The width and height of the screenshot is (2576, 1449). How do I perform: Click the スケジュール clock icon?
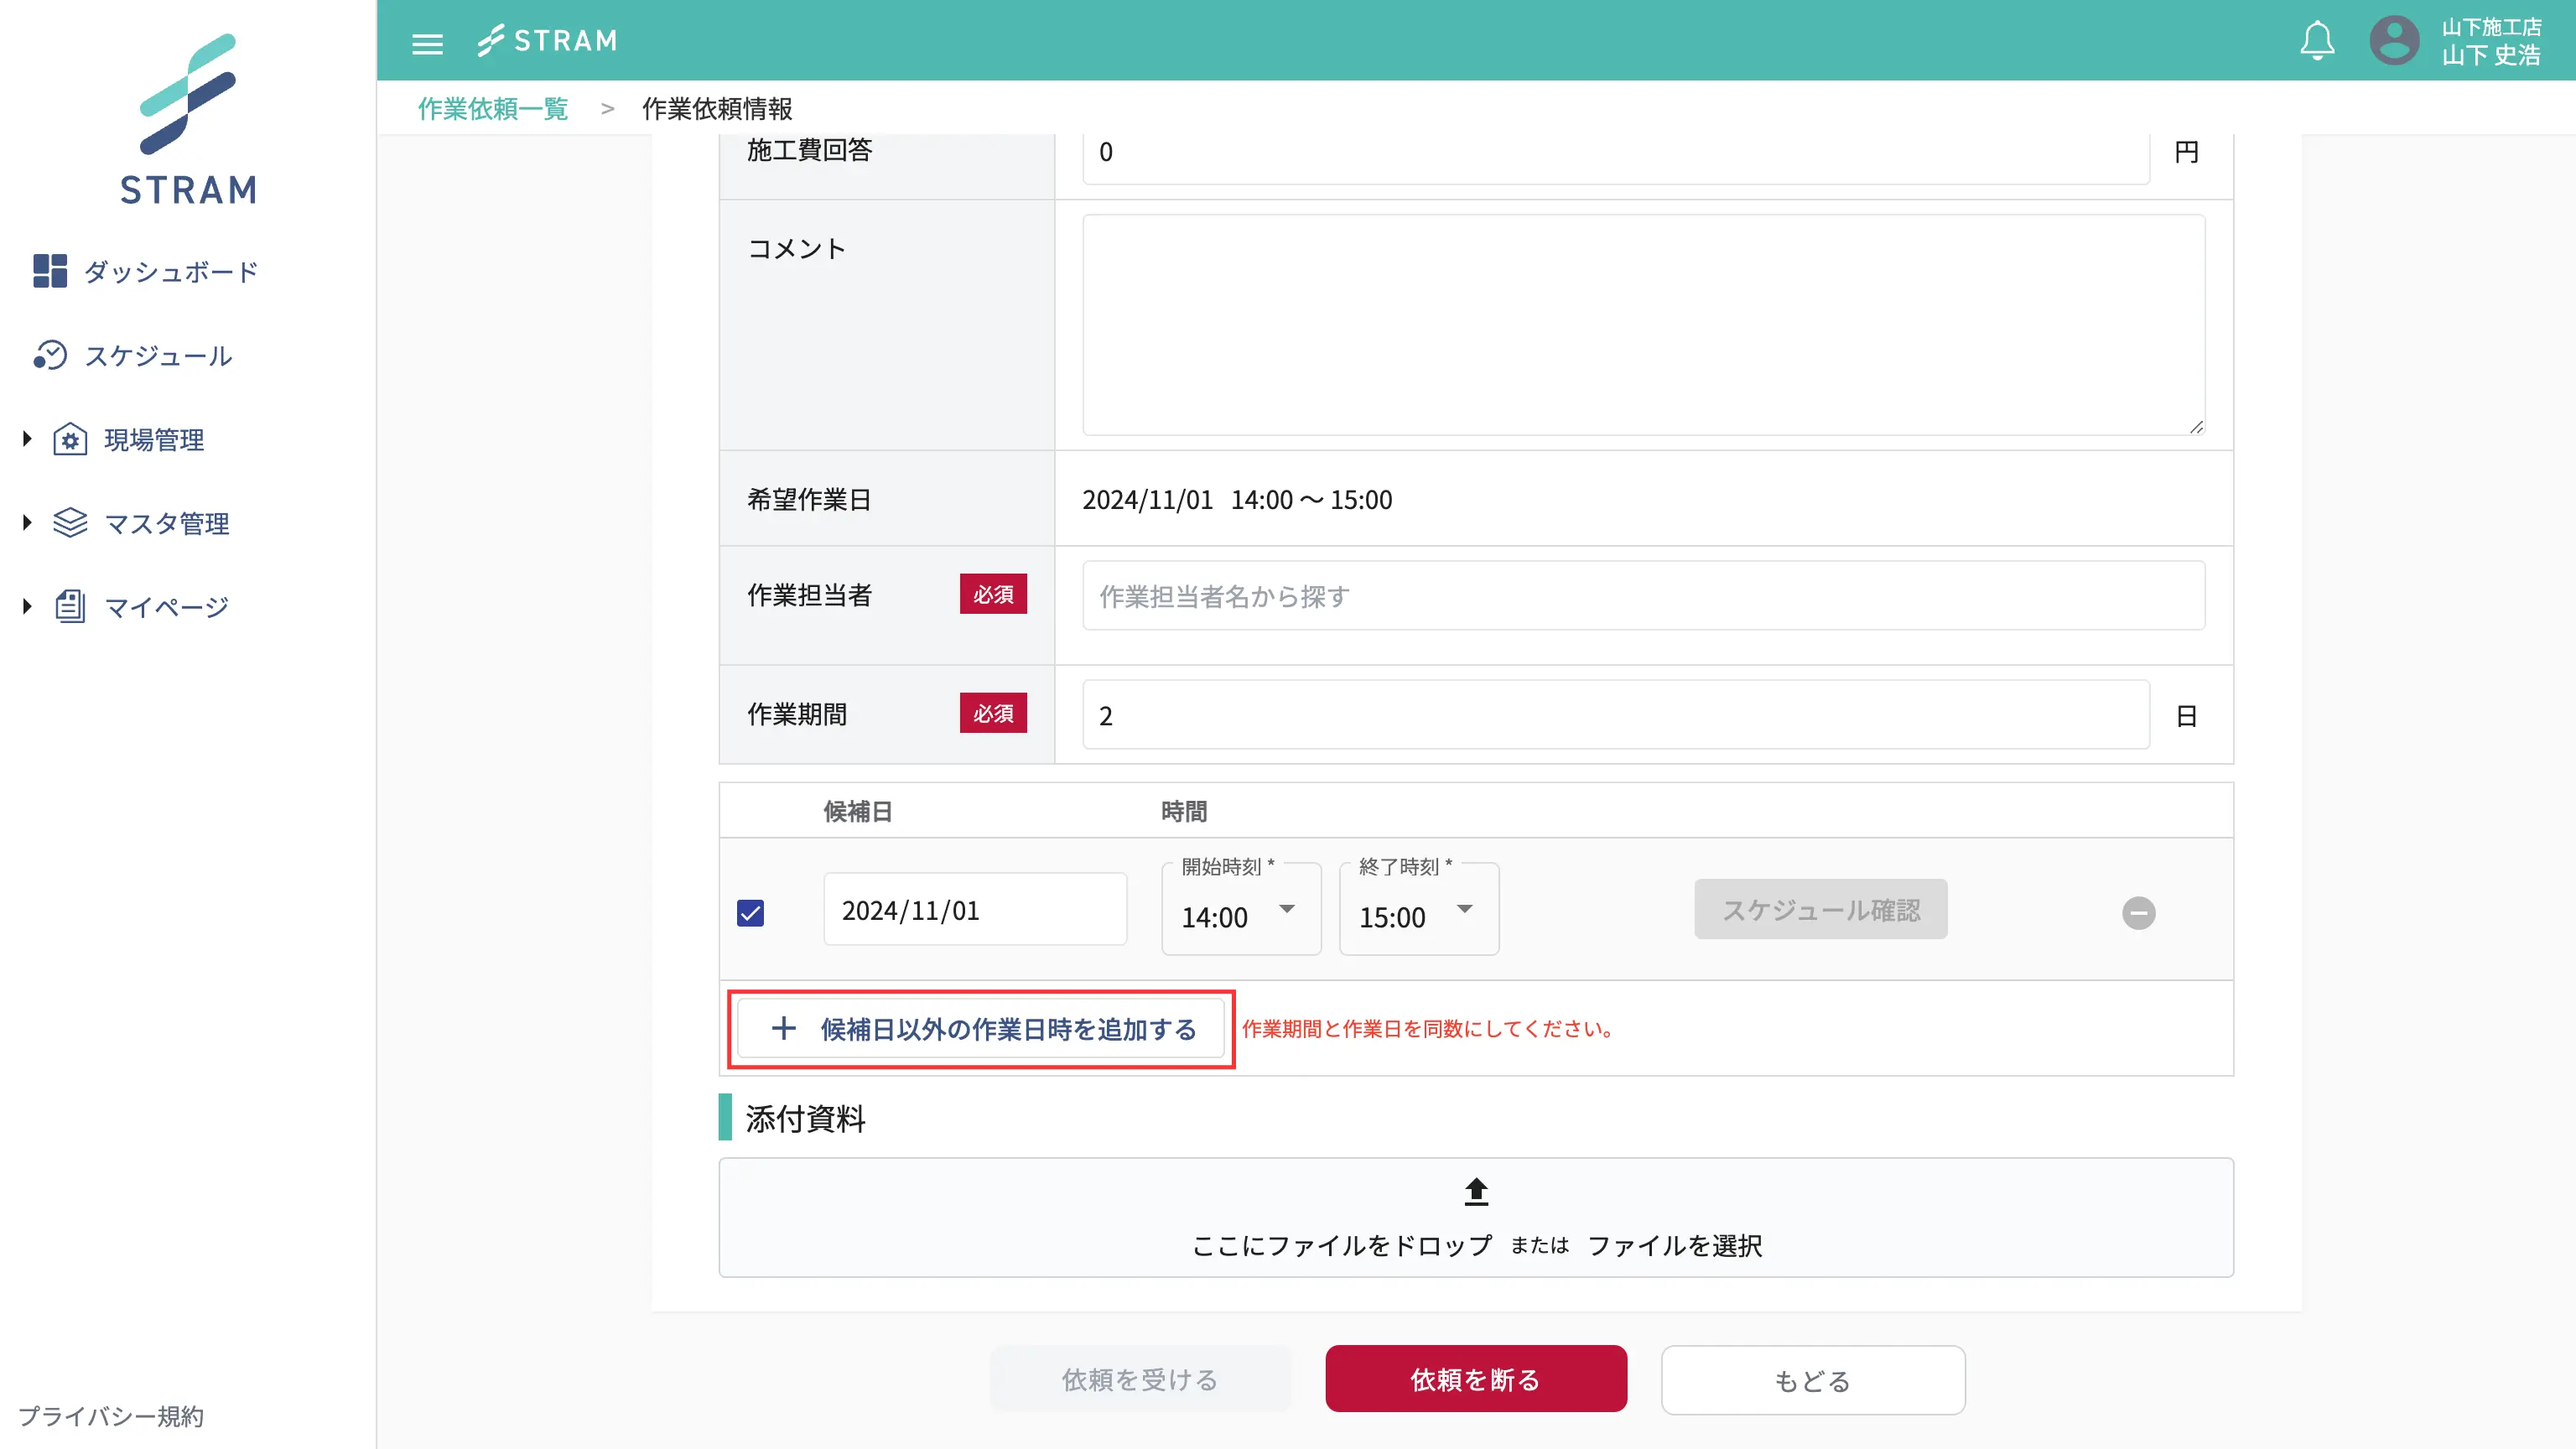point(49,355)
